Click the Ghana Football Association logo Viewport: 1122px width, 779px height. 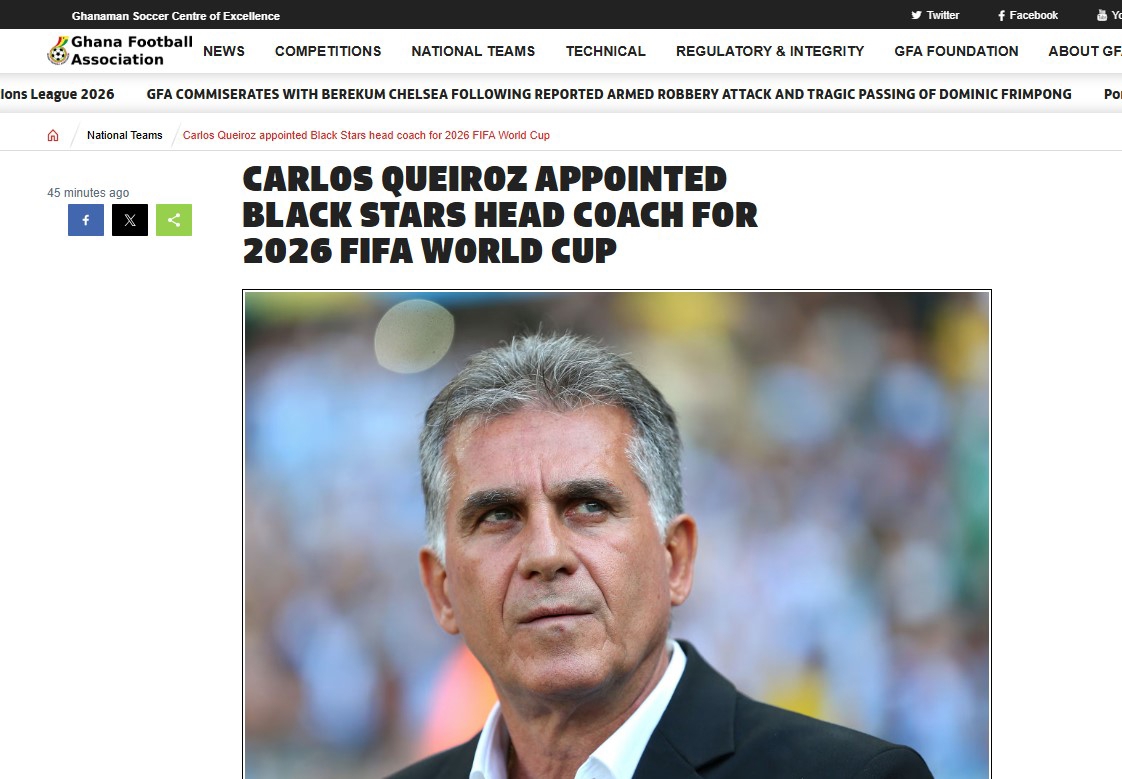click(119, 51)
